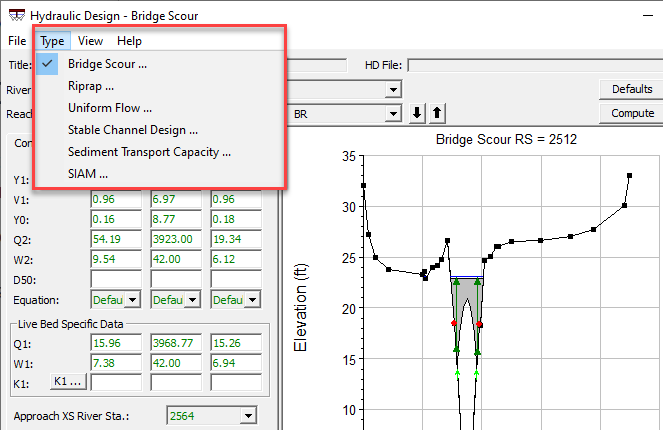Open the View menu
Screen dimensions: 663x430
(x=90, y=41)
